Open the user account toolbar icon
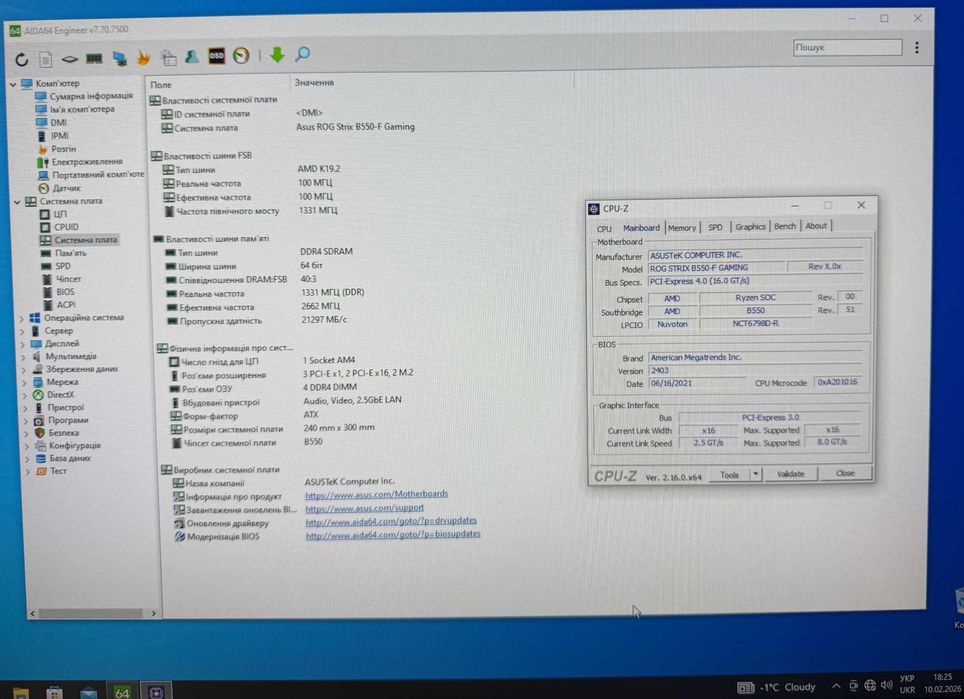Screen dimensions: 964x699 (x=192, y=57)
